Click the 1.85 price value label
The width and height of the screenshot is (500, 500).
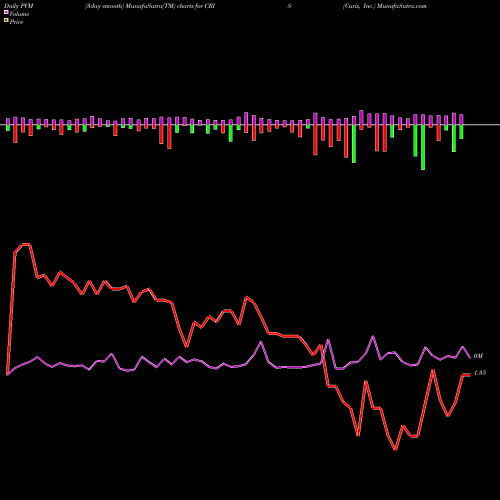[480, 373]
